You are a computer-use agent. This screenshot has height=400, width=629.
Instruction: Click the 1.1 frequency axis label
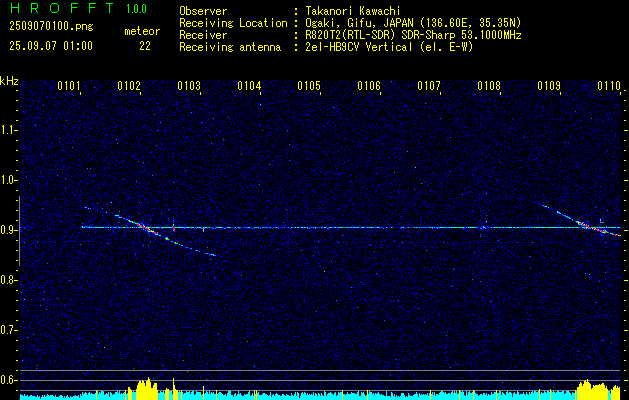click(8, 130)
